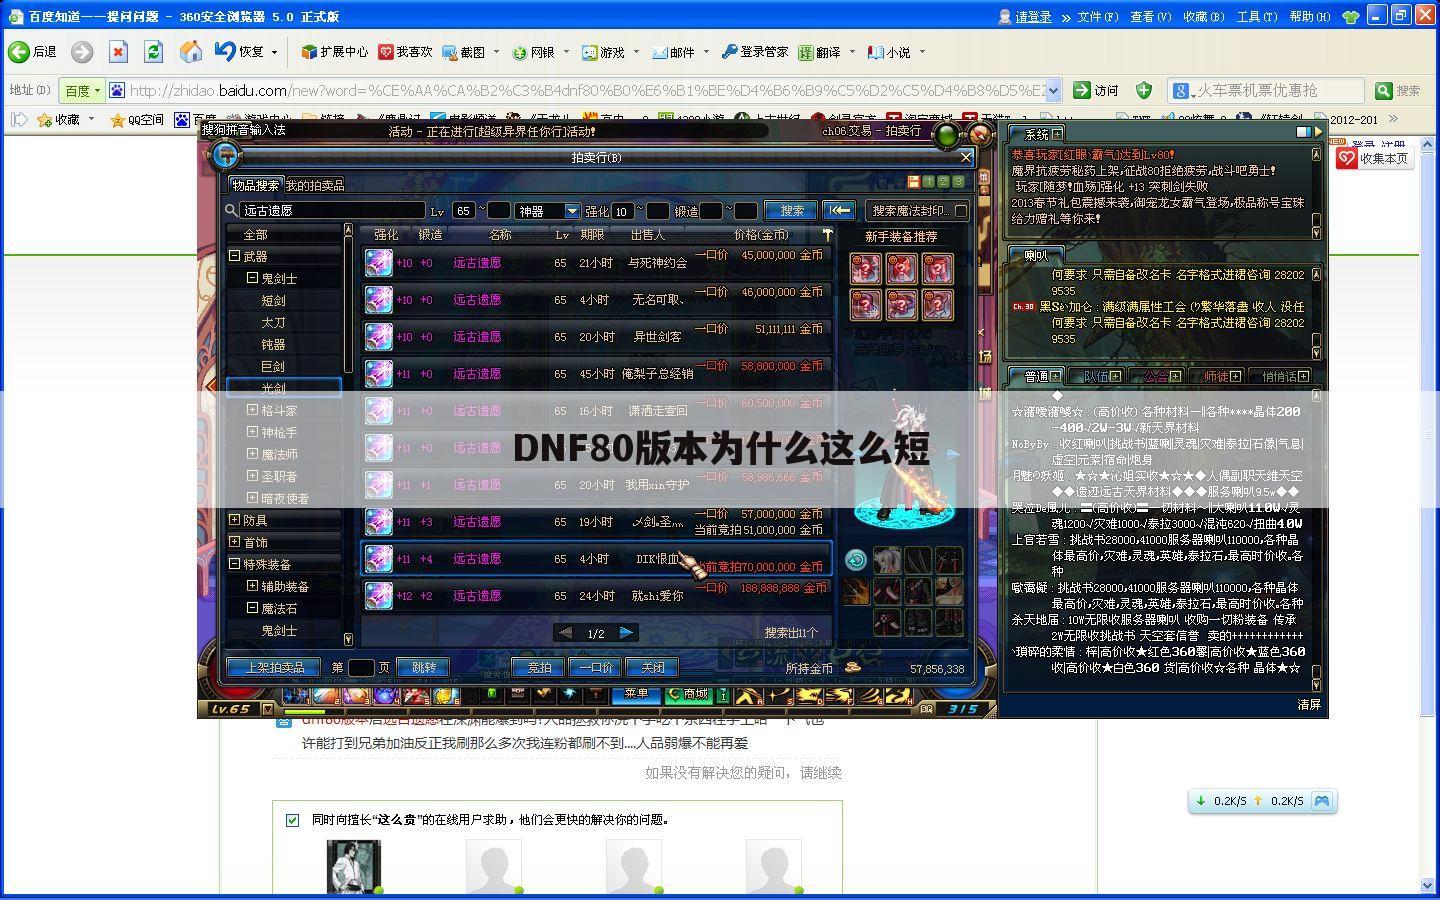
Task: Click the first recommended equipment icon under 新手装备推荐
Action: (x=865, y=268)
